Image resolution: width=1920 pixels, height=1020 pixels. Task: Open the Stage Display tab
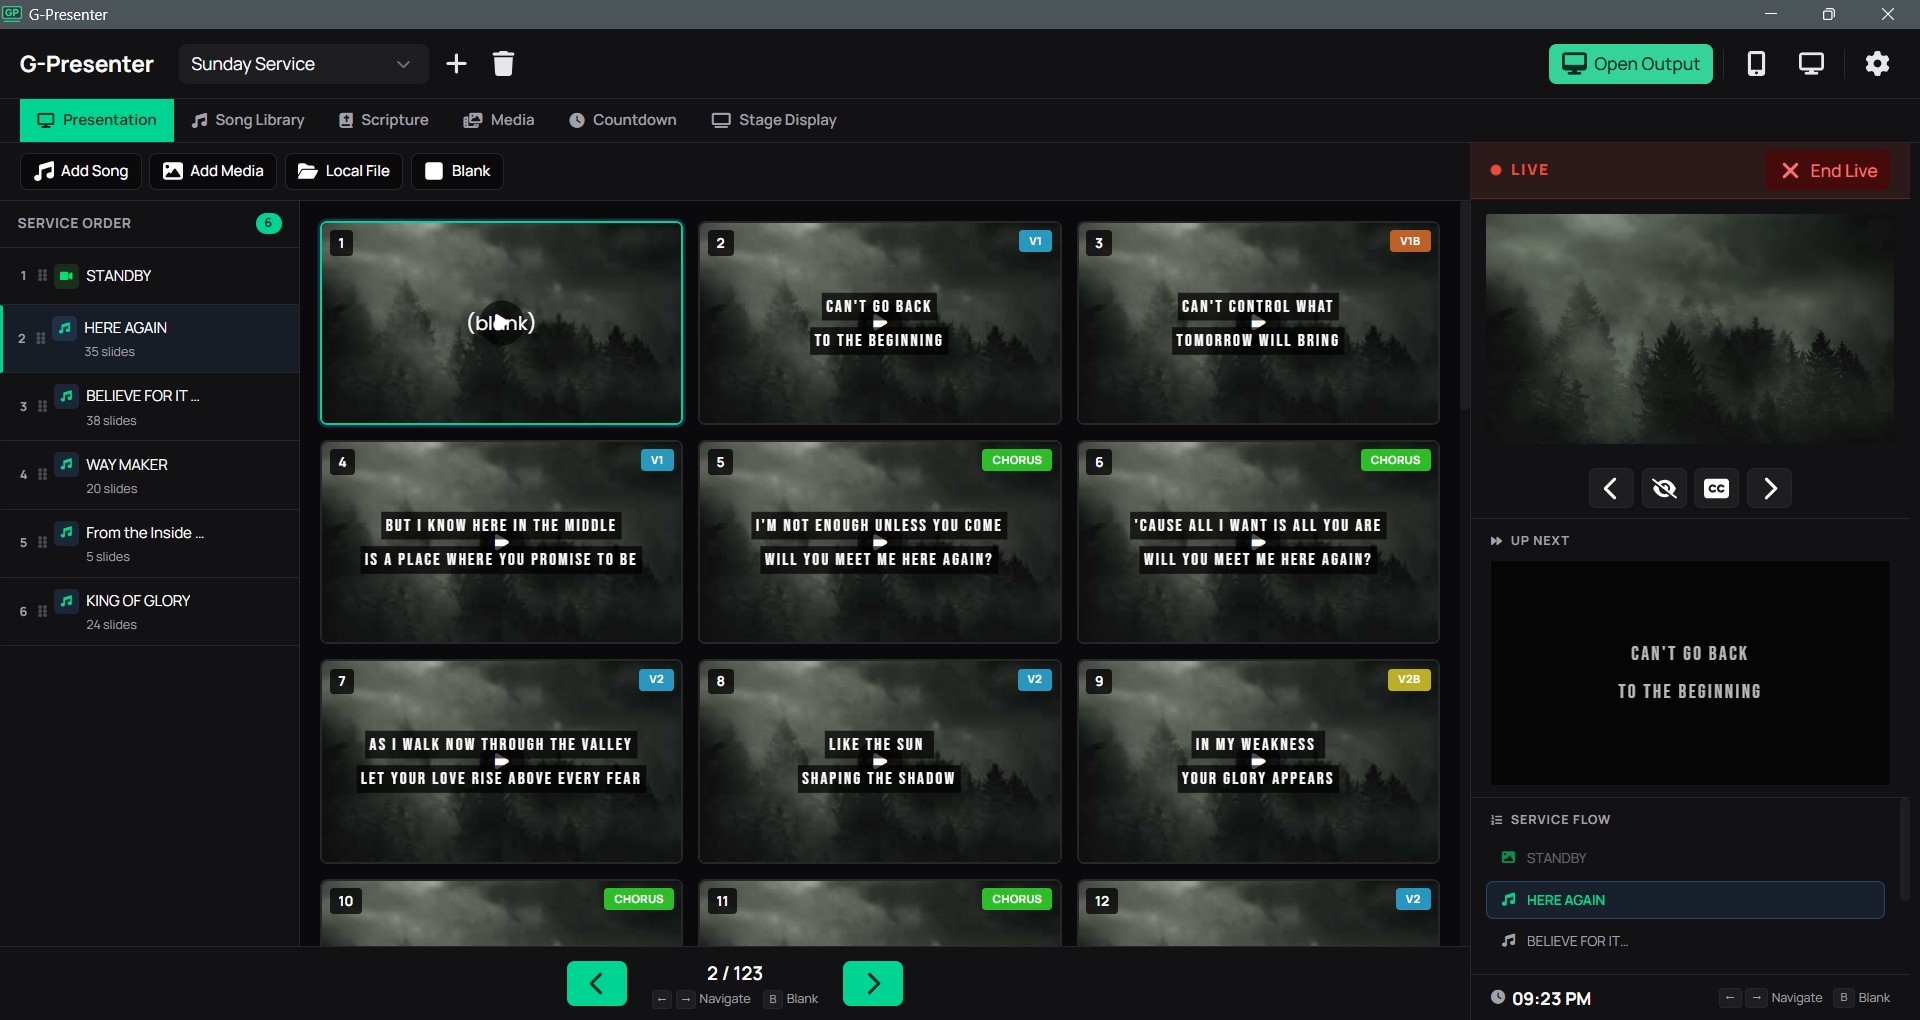tap(774, 120)
